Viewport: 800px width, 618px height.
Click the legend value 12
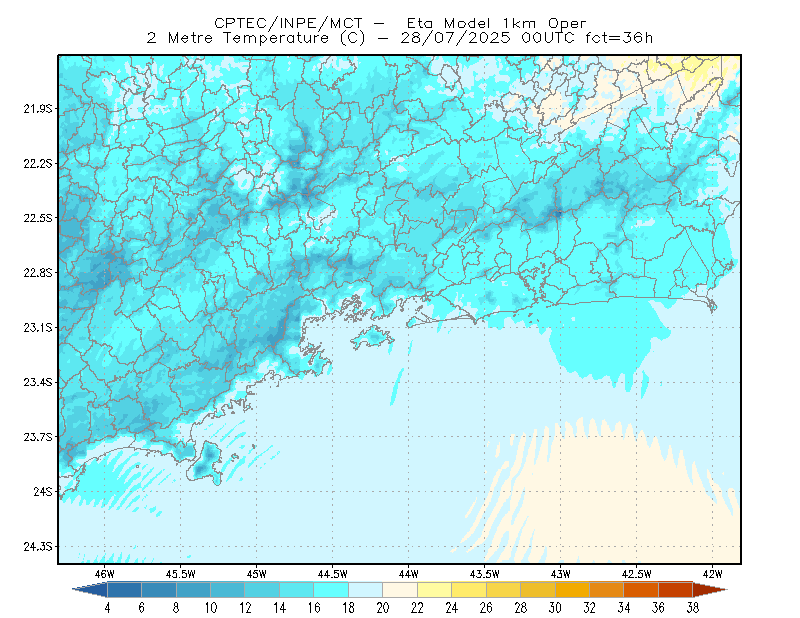(x=245, y=608)
